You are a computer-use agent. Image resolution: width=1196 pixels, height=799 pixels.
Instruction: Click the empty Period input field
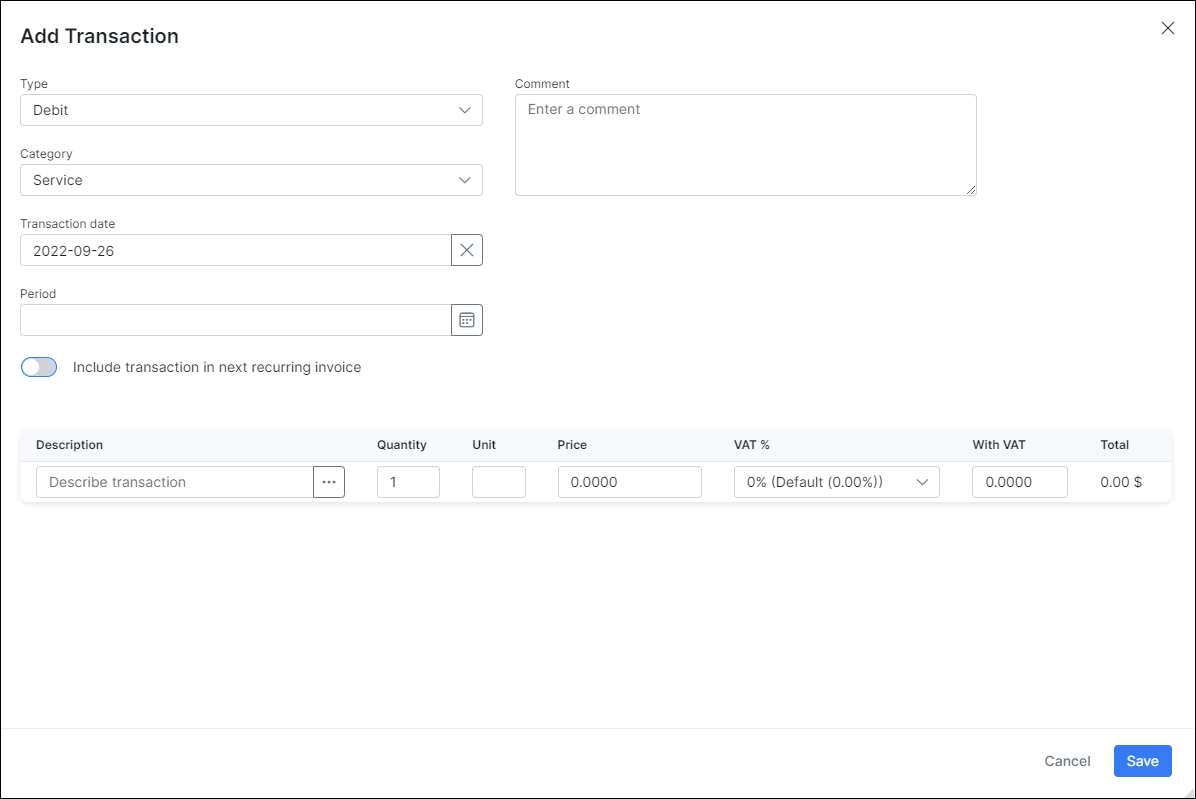pyautogui.click(x=235, y=319)
